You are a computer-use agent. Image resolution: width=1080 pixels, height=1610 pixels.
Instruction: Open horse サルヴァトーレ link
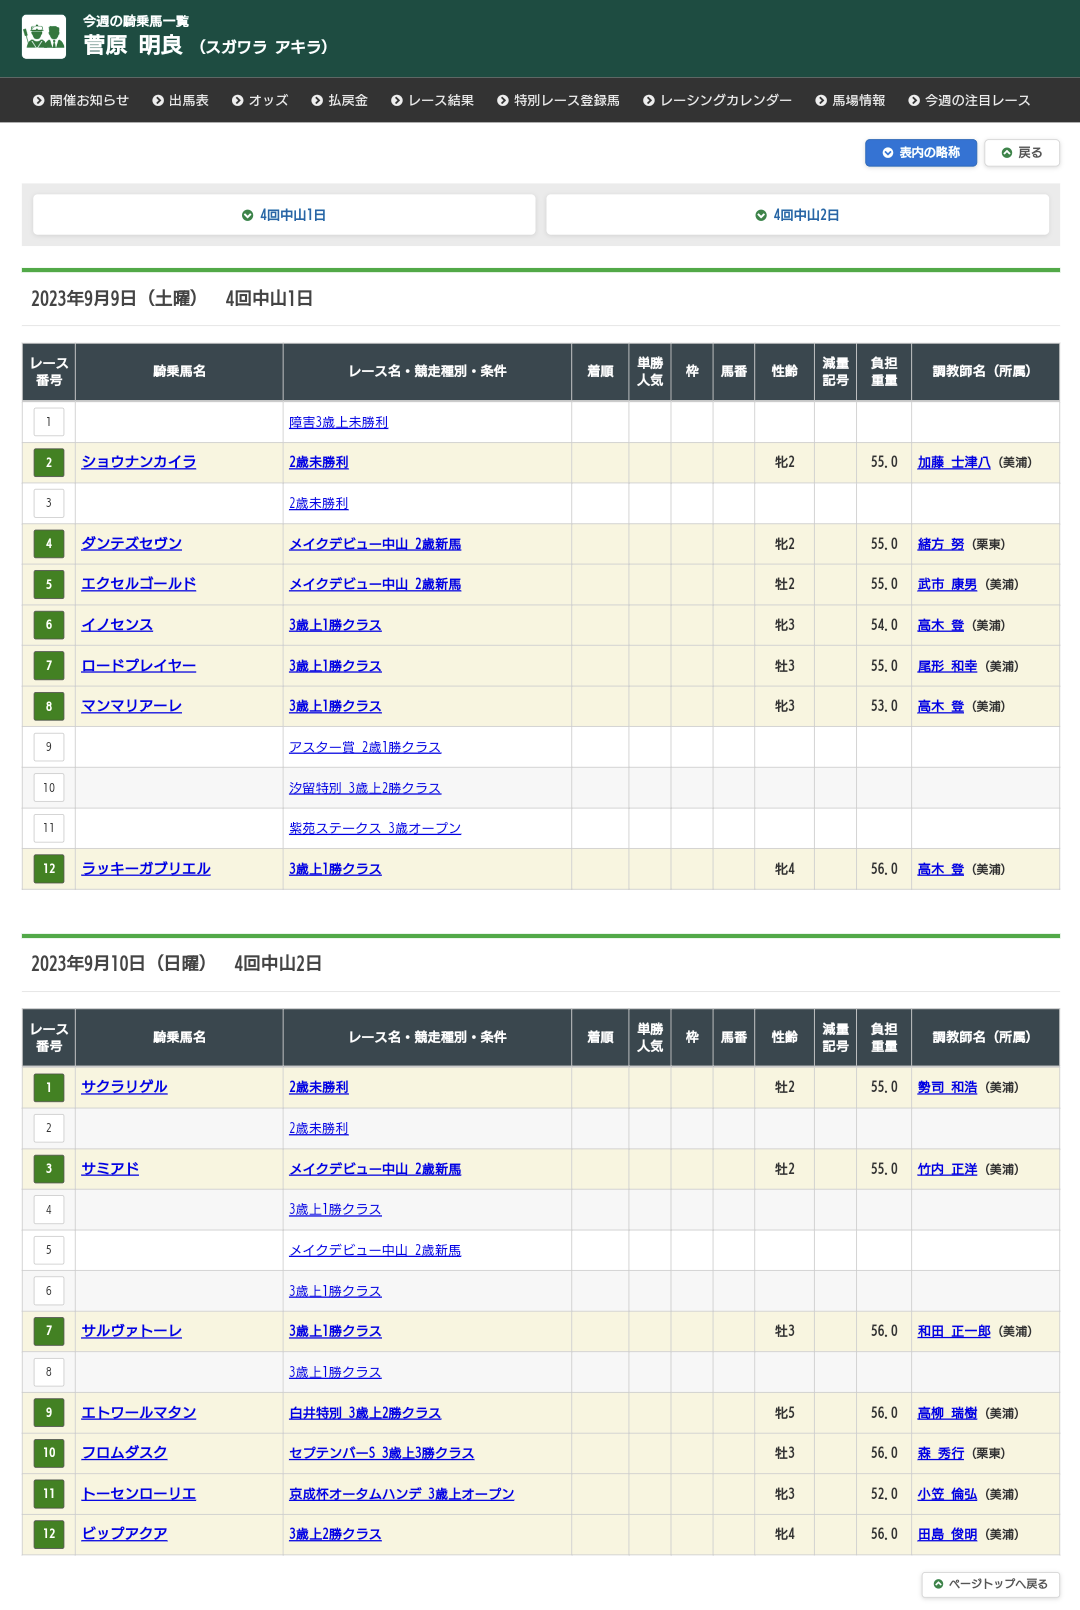coord(132,1331)
